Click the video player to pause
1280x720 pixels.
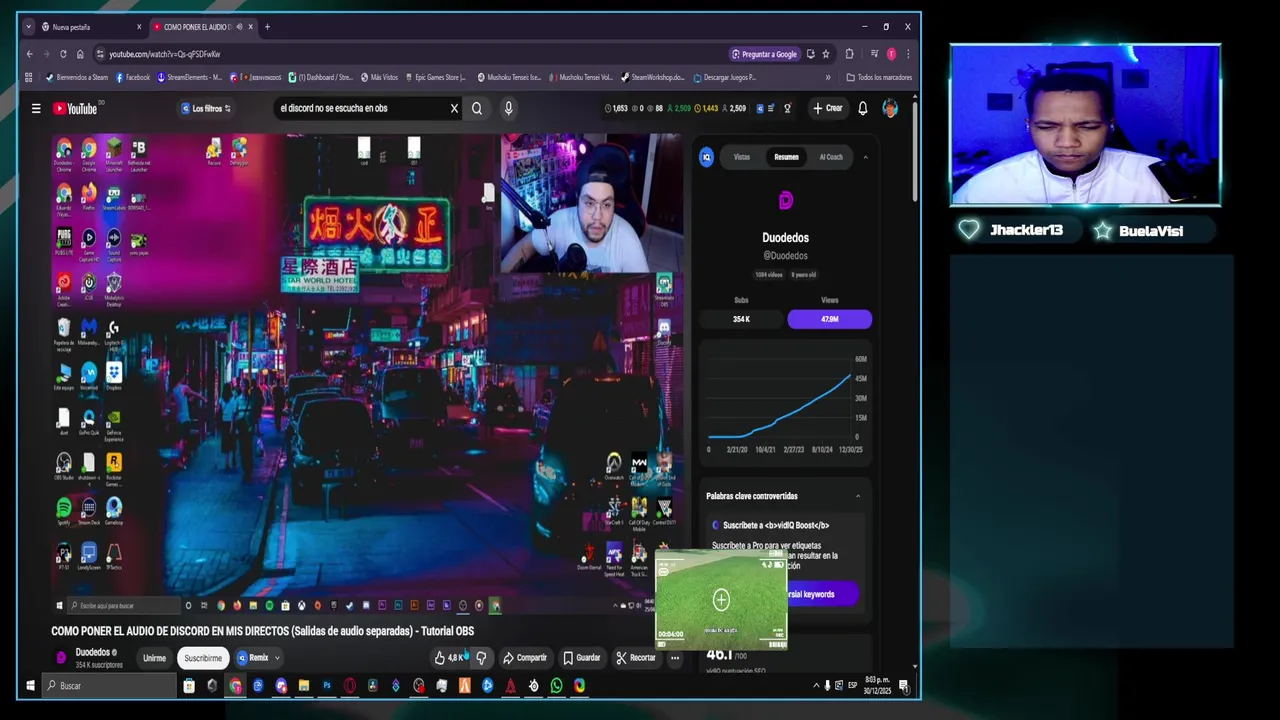(367, 373)
